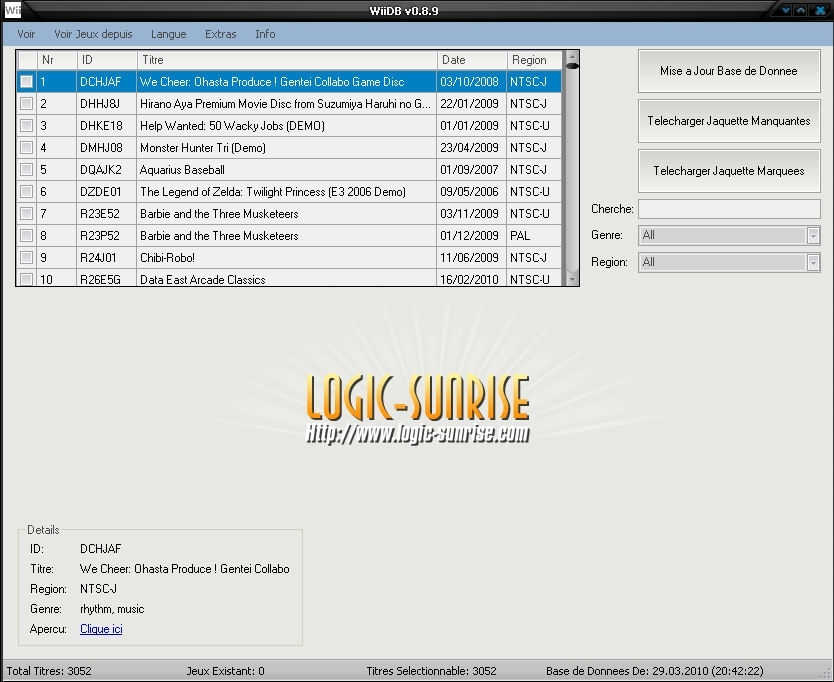Click the We Cheer title in the selected row
834x682 pixels.
click(272, 82)
